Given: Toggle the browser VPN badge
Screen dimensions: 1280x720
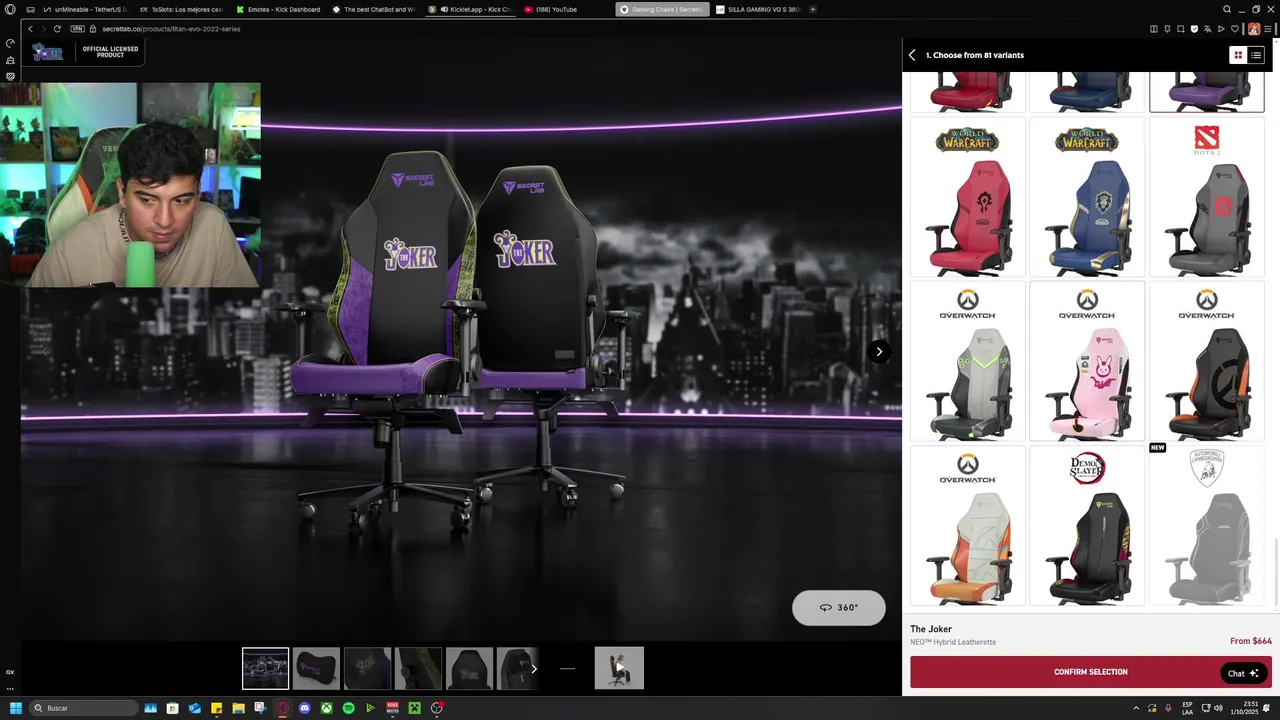Looking at the screenshot, I should (x=78, y=29).
